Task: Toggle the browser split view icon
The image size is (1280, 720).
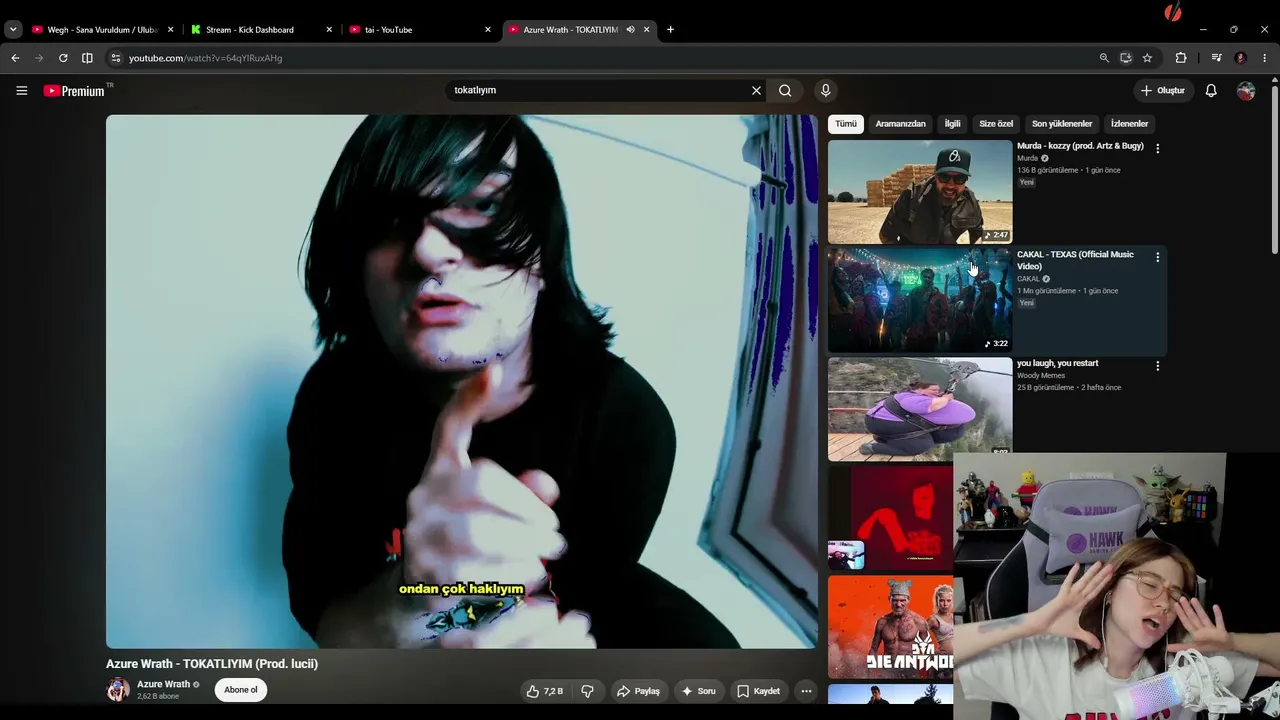Action: (x=87, y=58)
